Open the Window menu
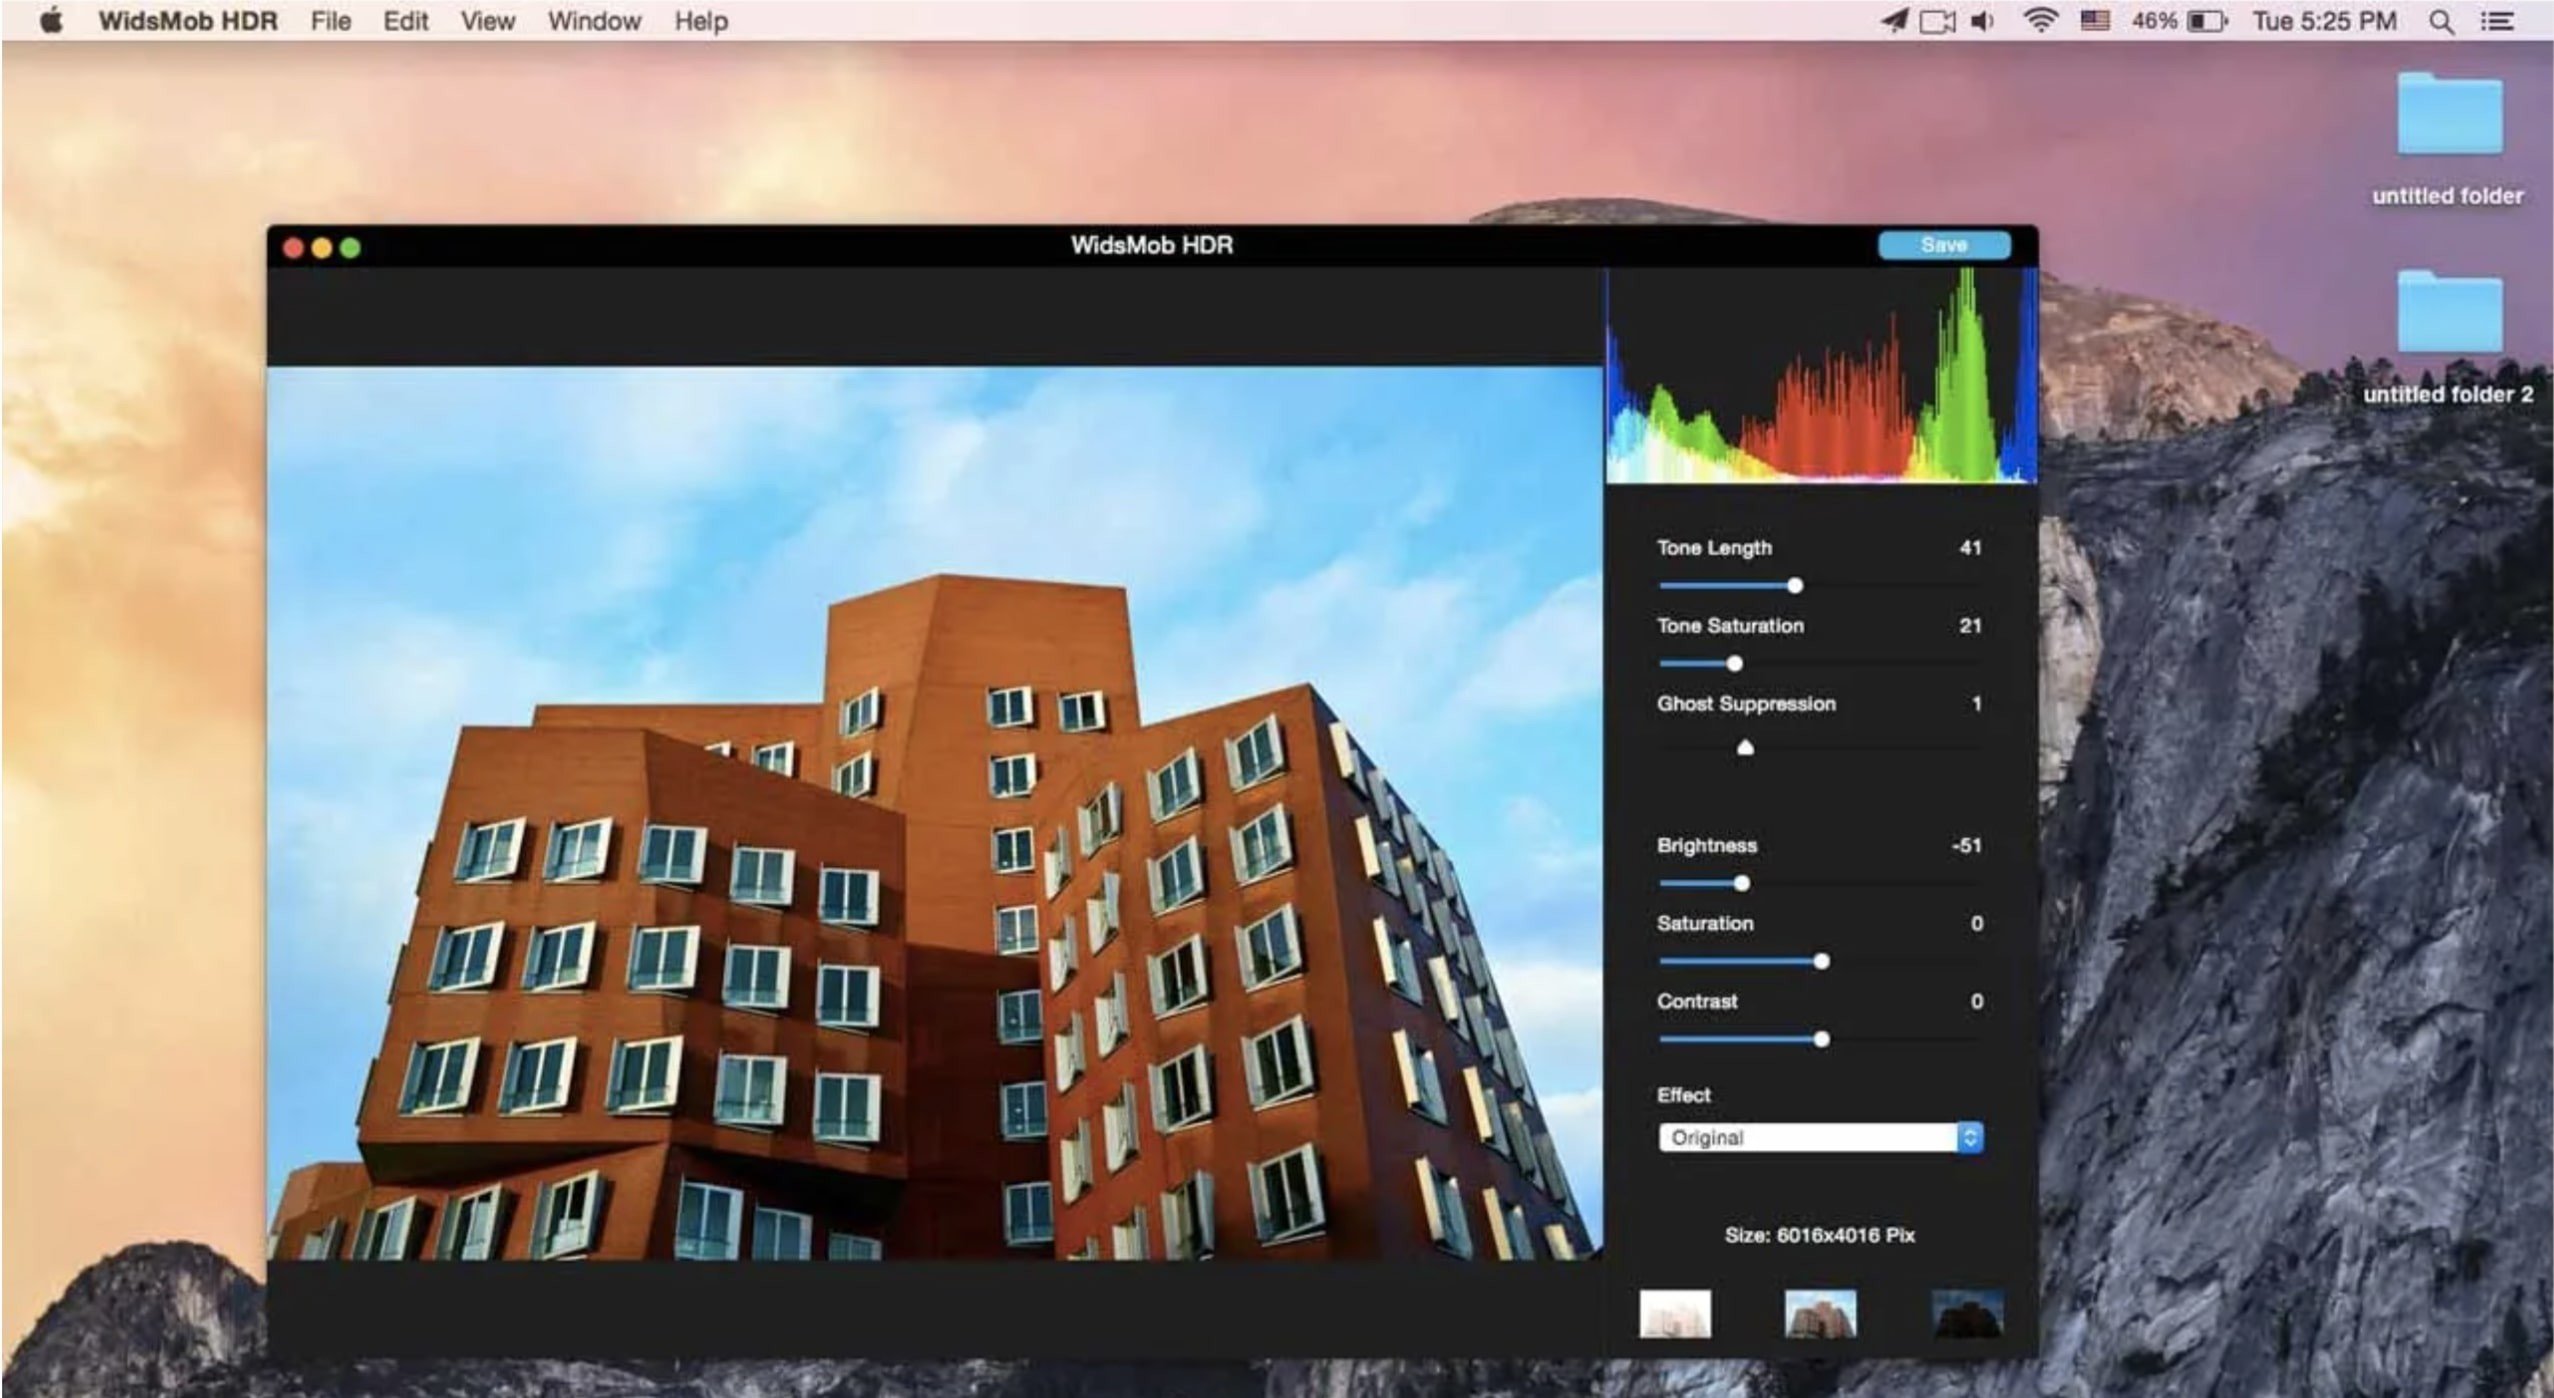 [594, 21]
